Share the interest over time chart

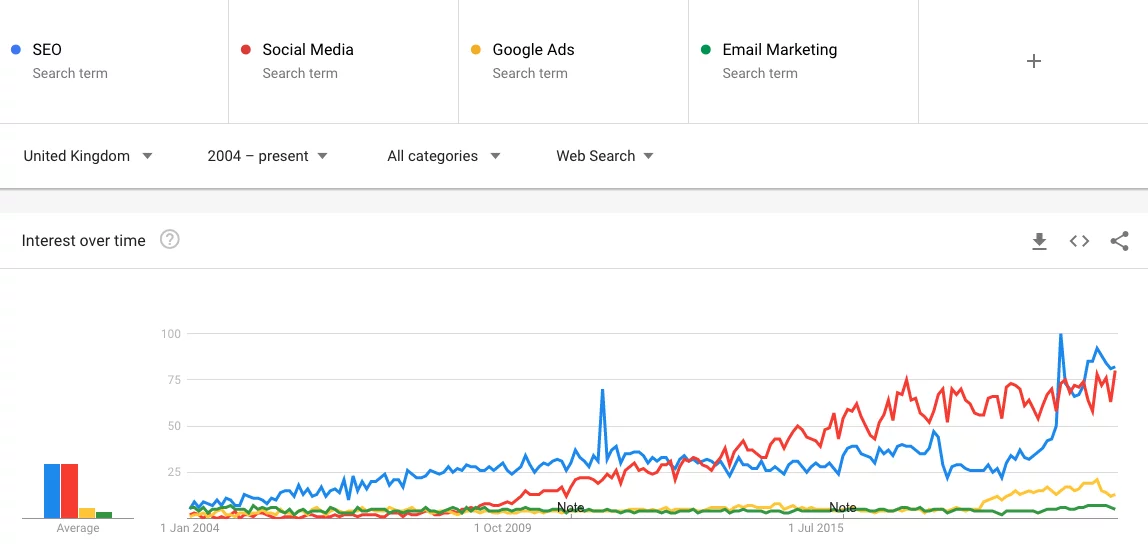point(1119,241)
